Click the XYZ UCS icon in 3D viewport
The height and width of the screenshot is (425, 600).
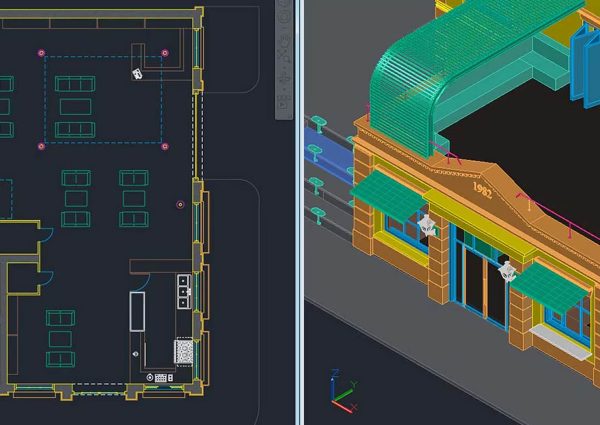pos(344,391)
